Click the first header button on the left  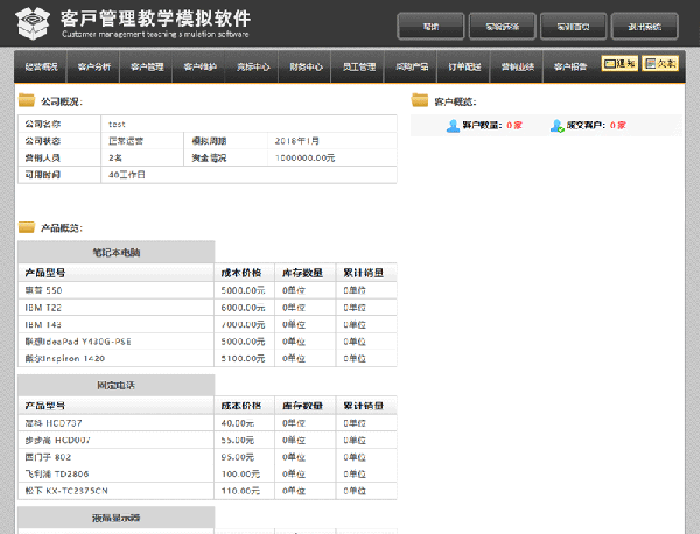431,26
